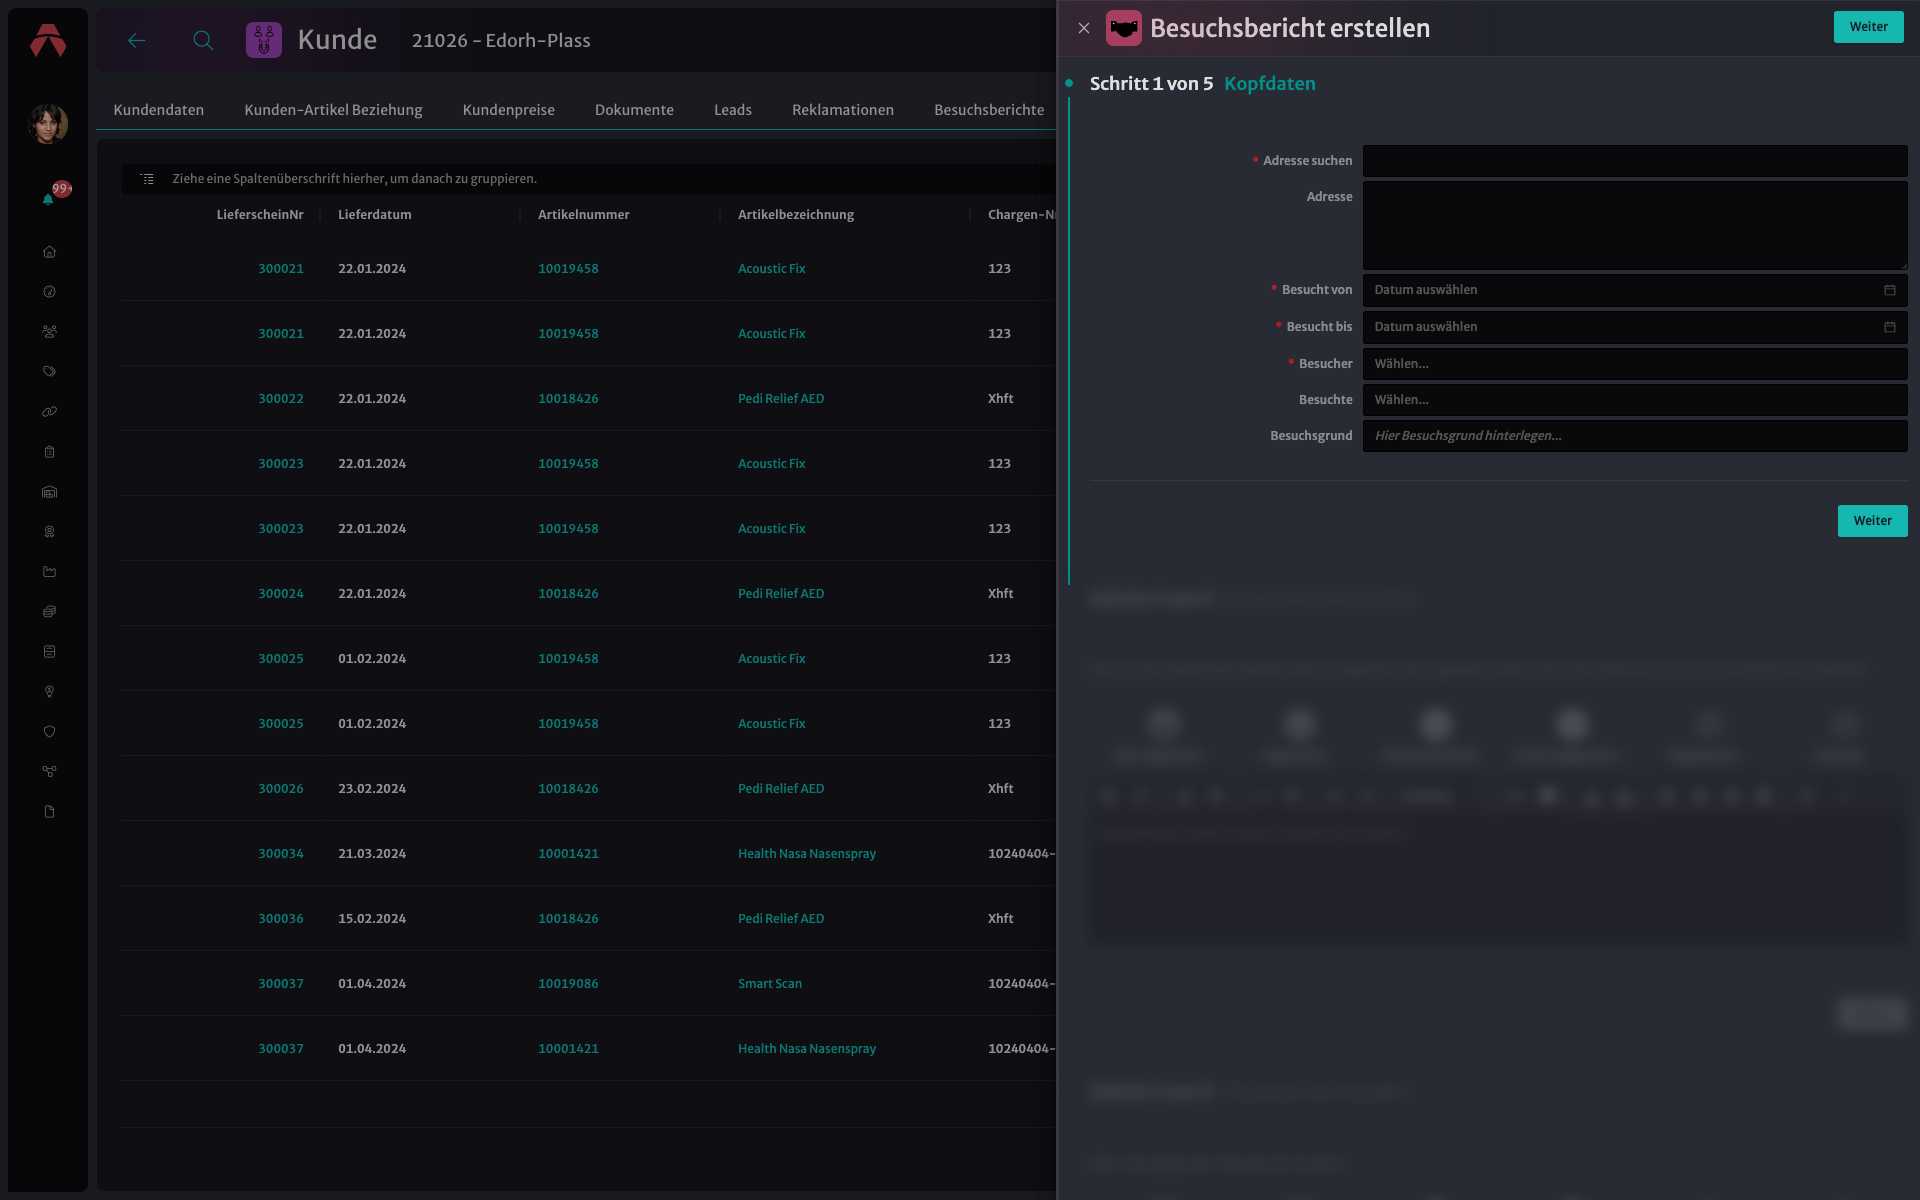Open the Dokumente tab
This screenshot has width=1920, height=1200.
pos(634,110)
